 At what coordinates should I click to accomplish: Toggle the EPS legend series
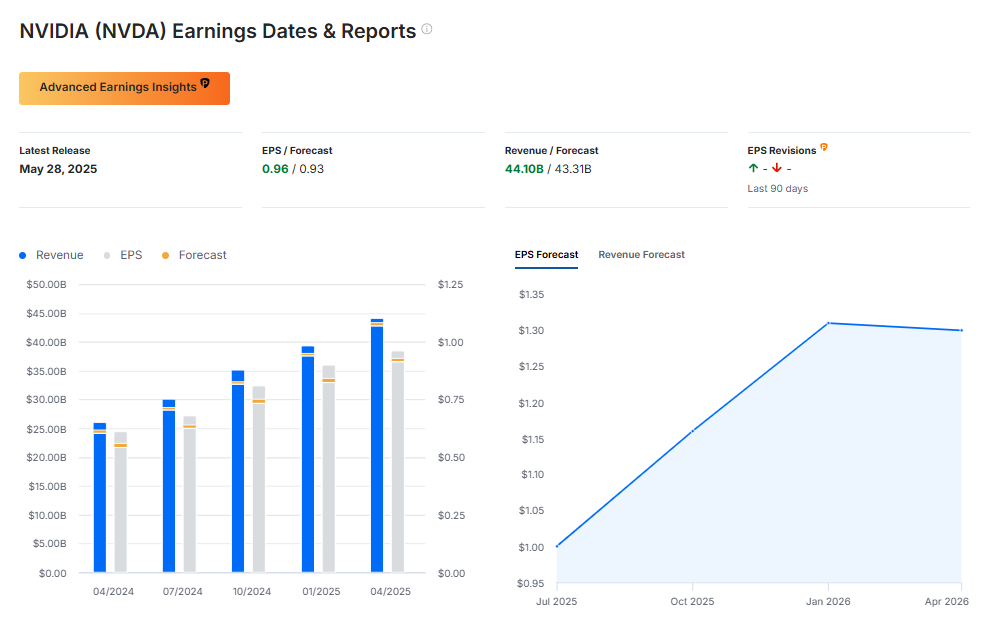(x=124, y=255)
